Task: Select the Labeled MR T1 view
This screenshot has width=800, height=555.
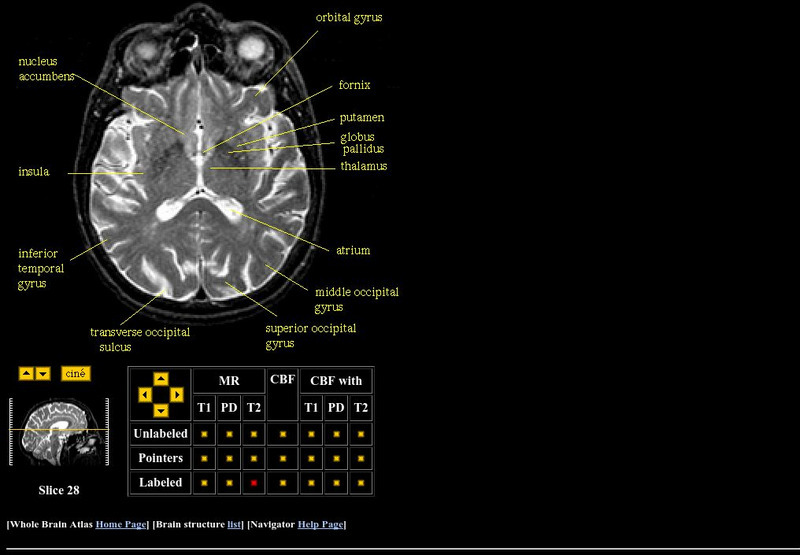Action: click(204, 482)
